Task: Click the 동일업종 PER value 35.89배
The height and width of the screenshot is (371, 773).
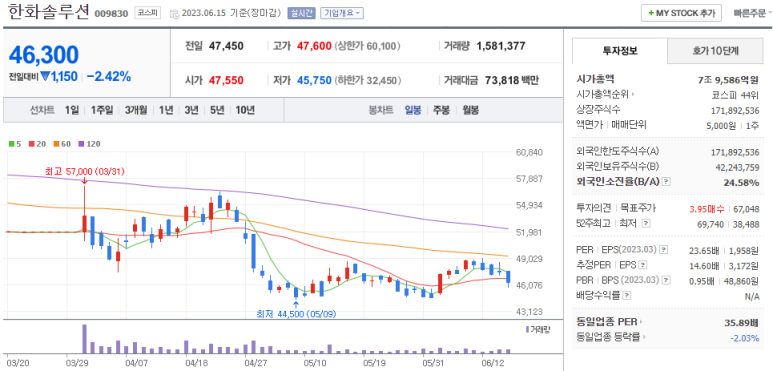Action: 741,323
